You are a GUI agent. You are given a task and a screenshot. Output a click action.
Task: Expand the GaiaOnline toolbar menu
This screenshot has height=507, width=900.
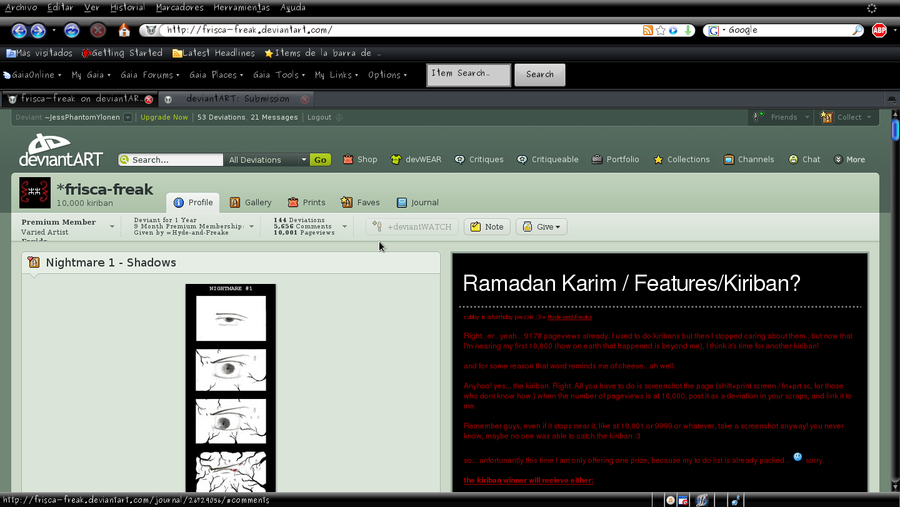32,75
